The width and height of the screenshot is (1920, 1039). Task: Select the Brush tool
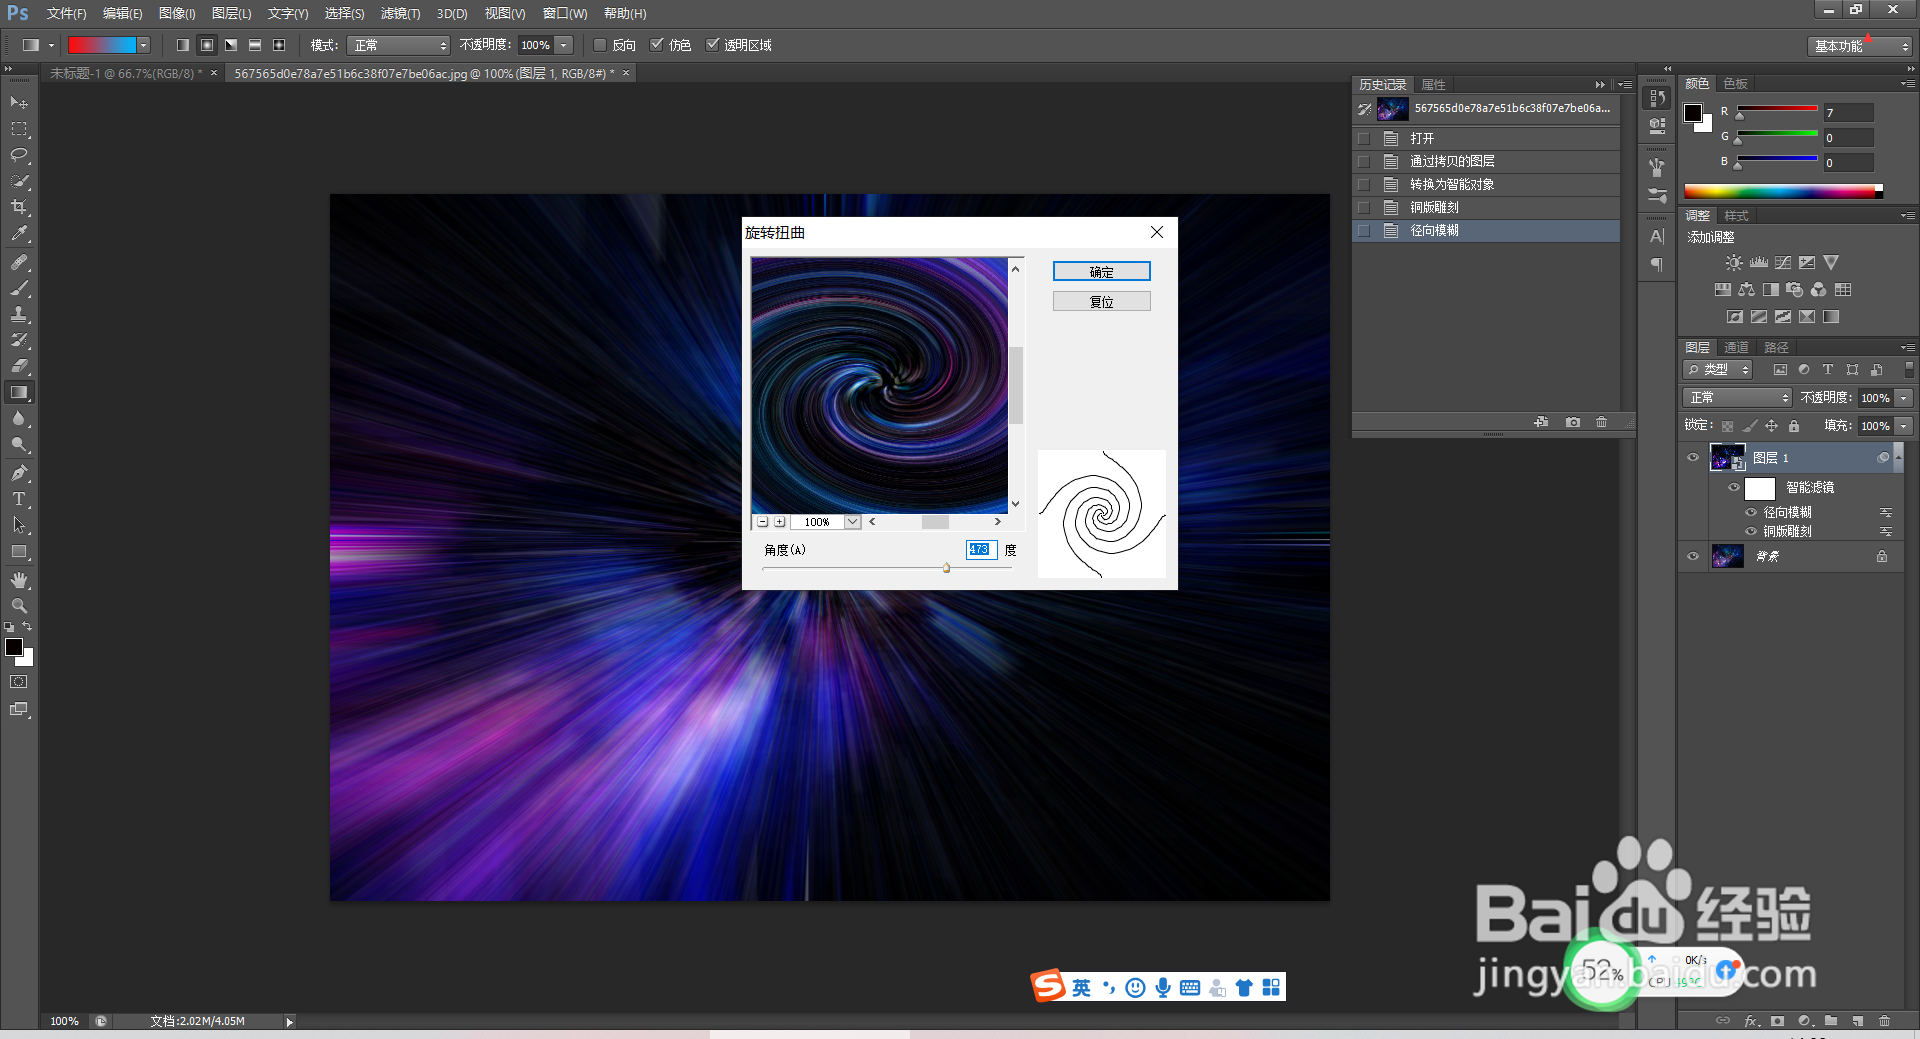(19, 288)
